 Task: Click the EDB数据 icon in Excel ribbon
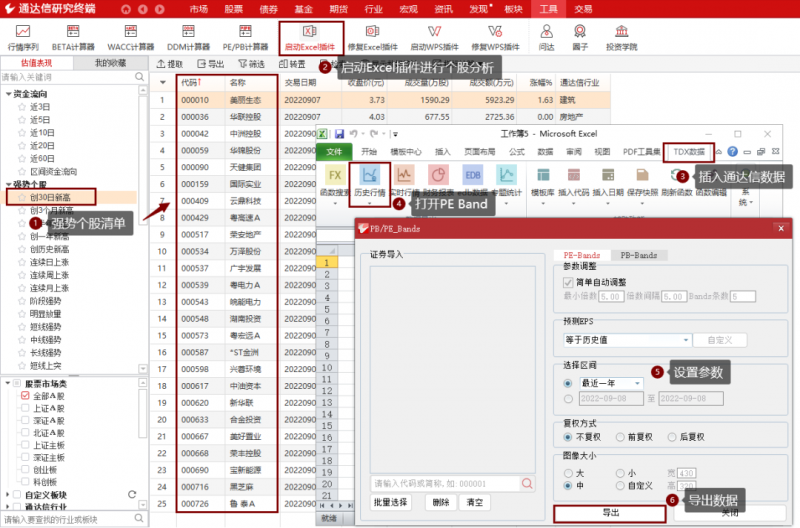coord(472,175)
